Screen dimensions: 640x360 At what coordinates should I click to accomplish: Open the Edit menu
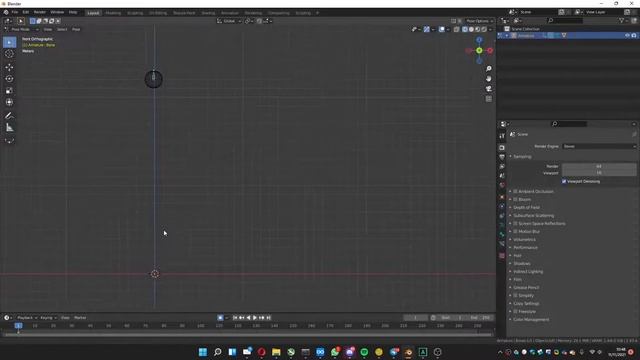26,12
